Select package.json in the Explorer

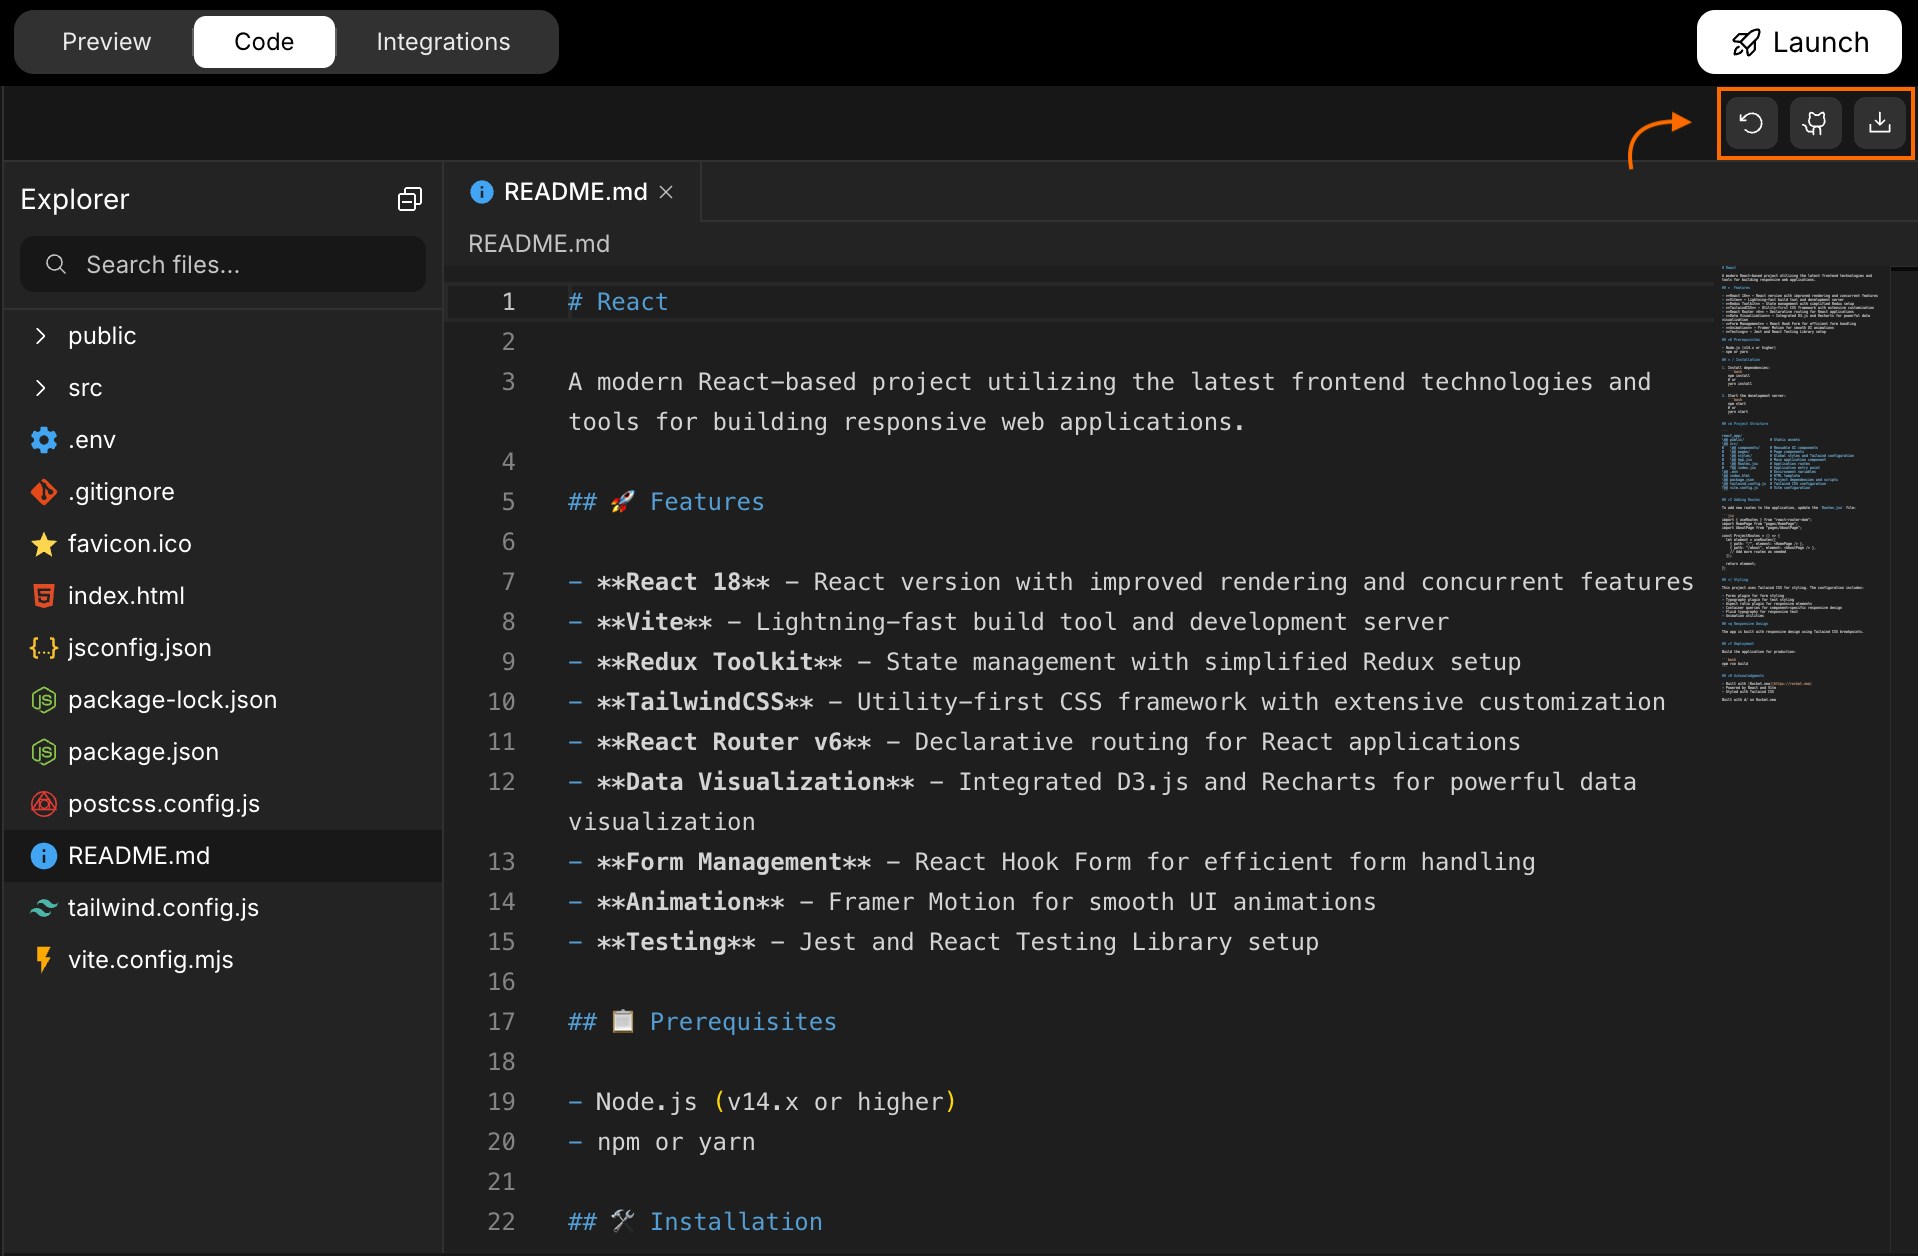(x=143, y=752)
